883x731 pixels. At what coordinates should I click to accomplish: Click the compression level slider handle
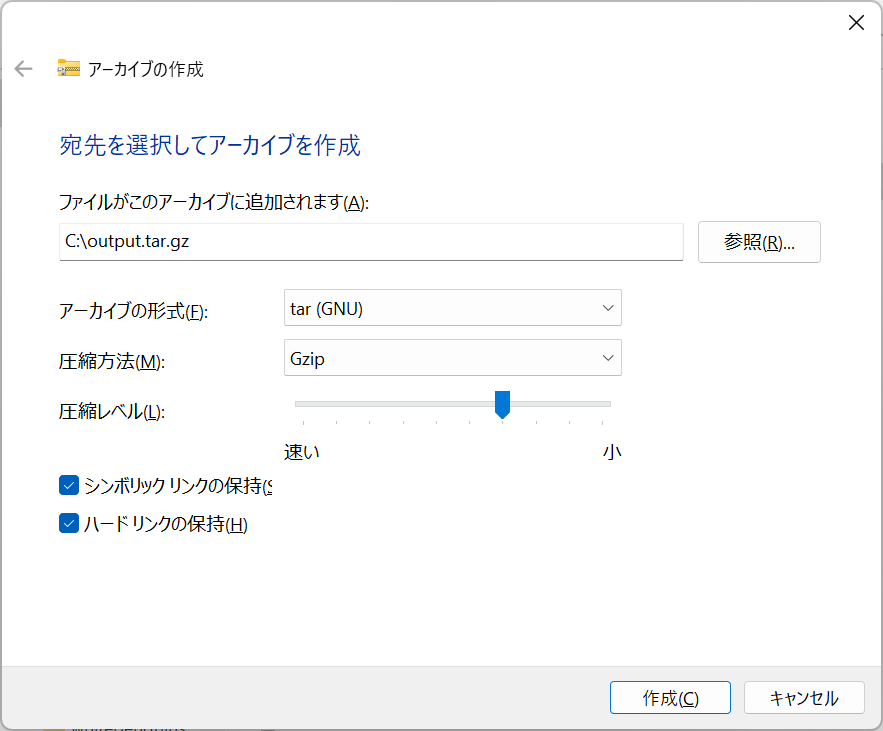pyautogui.click(x=502, y=404)
